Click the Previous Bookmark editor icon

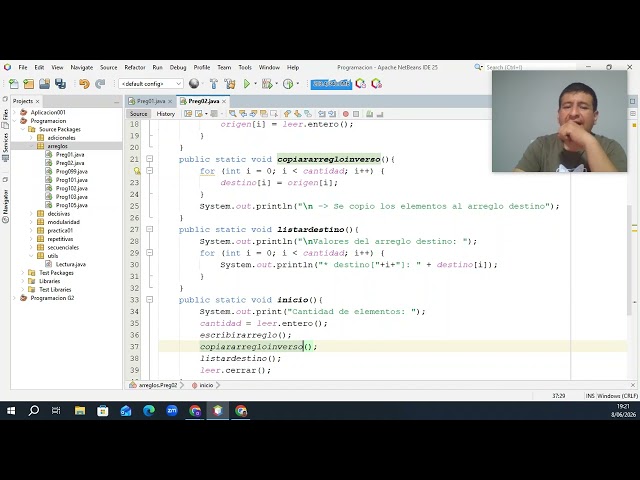point(287,114)
